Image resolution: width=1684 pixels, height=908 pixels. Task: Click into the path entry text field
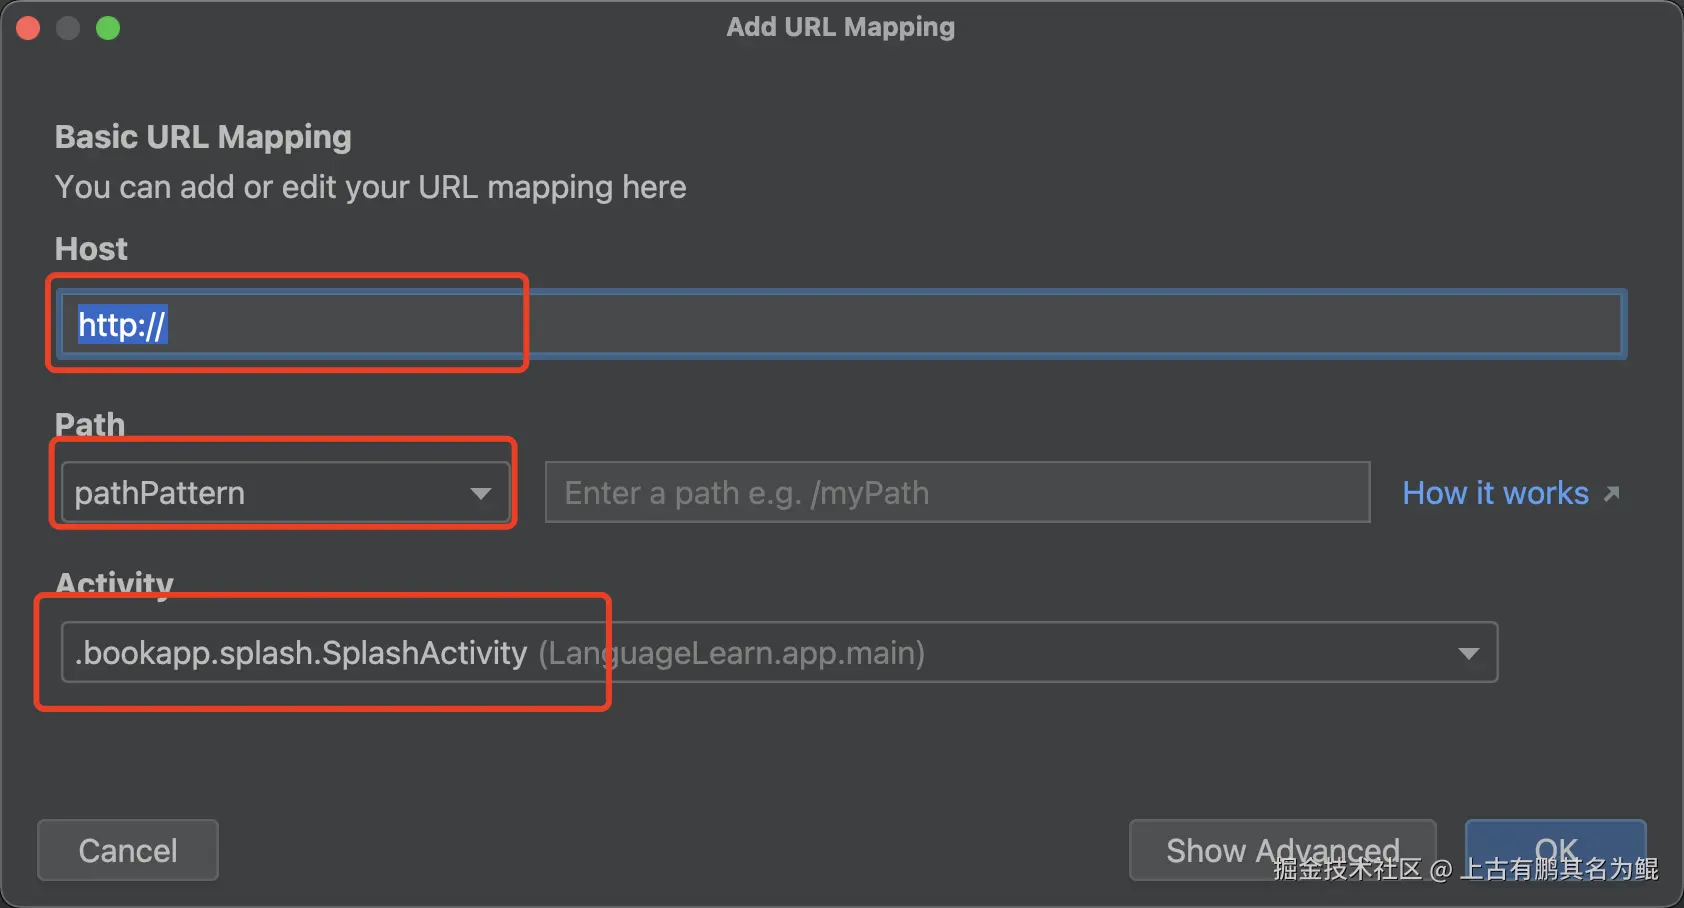956,493
